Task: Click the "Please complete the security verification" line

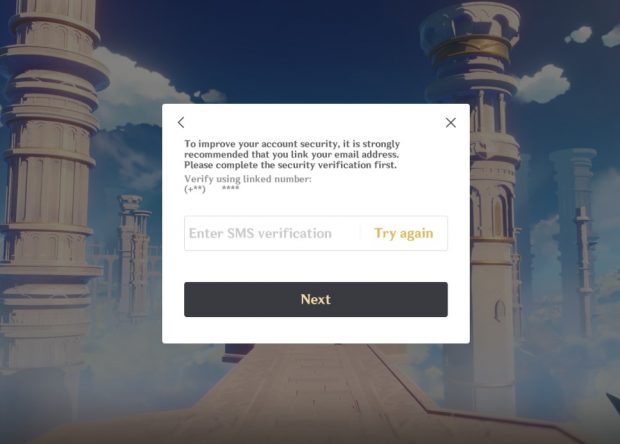Action: (x=290, y=165)
